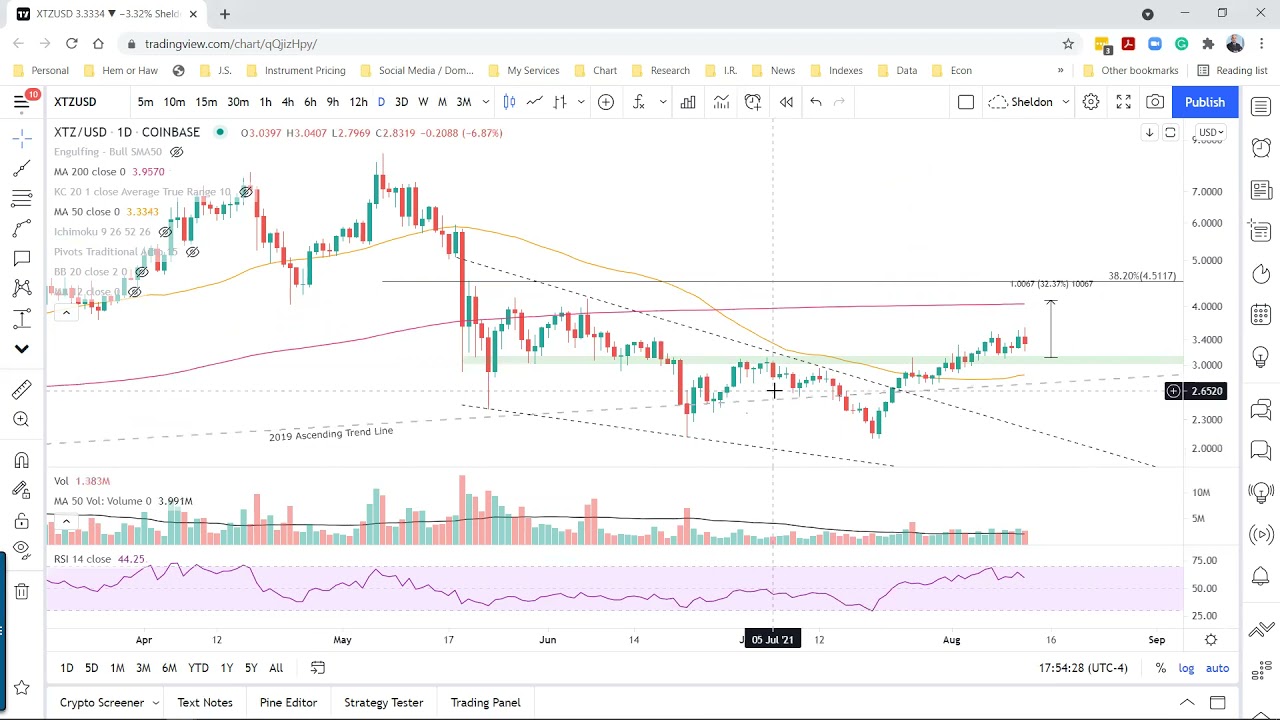Undo the last chart action
Screen dimensions: 1280x720
coord(816,102)
